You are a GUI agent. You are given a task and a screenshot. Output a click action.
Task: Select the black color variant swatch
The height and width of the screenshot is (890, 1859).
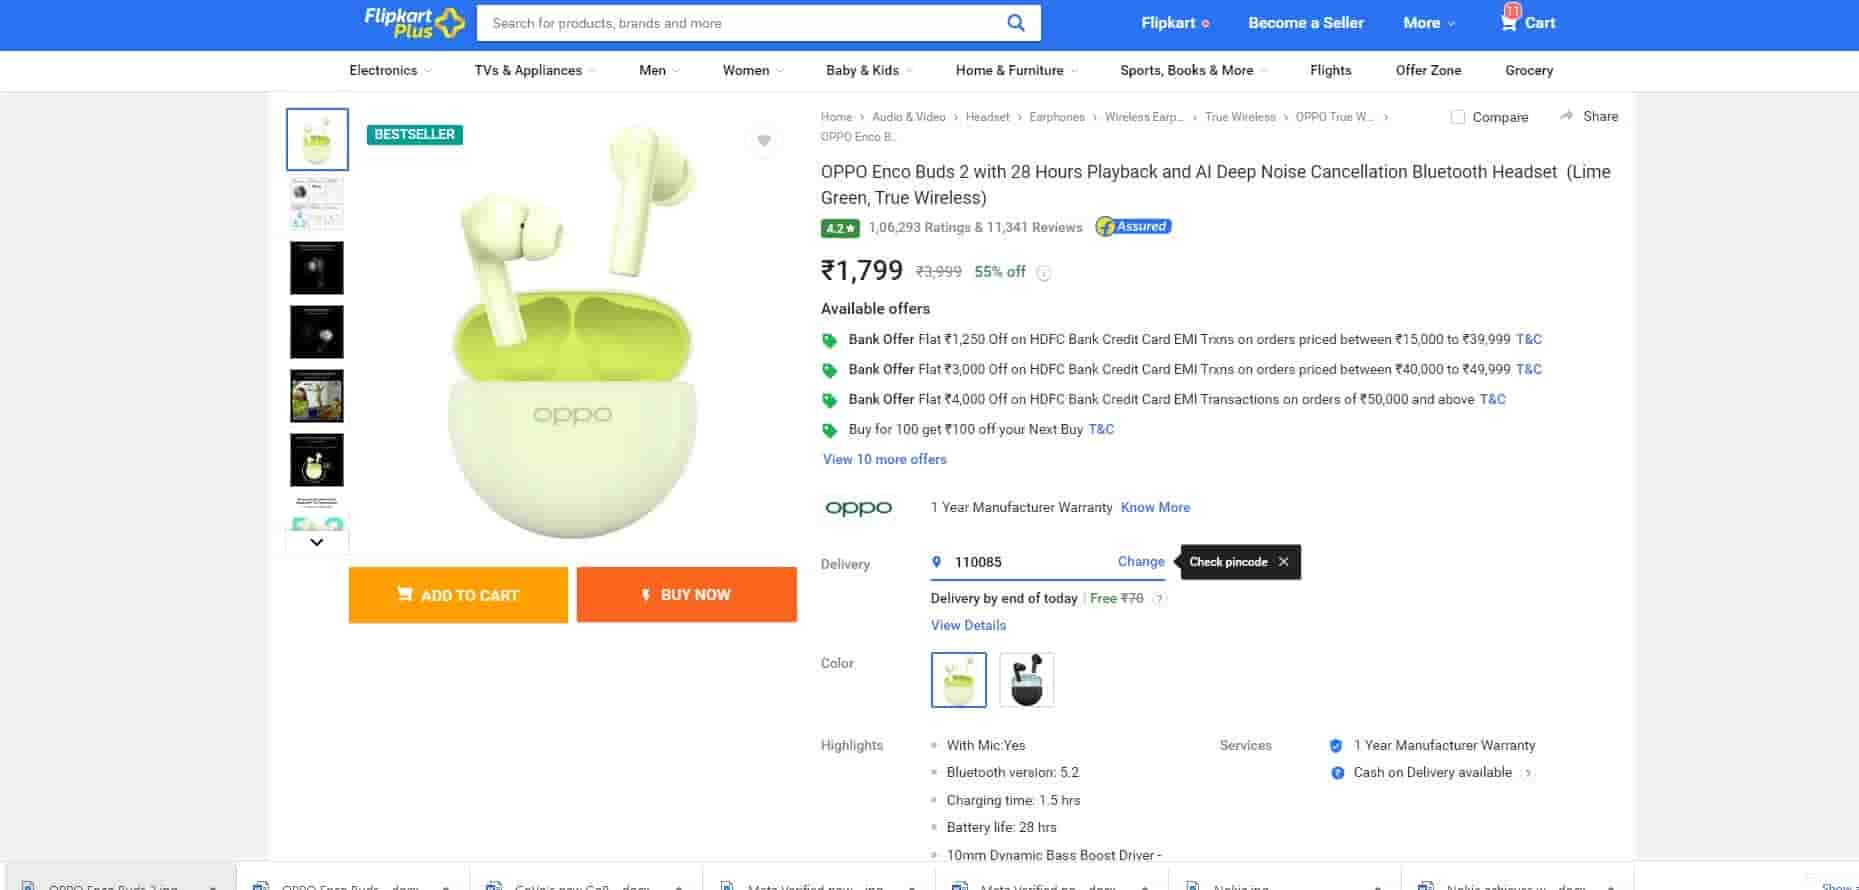1026,680
